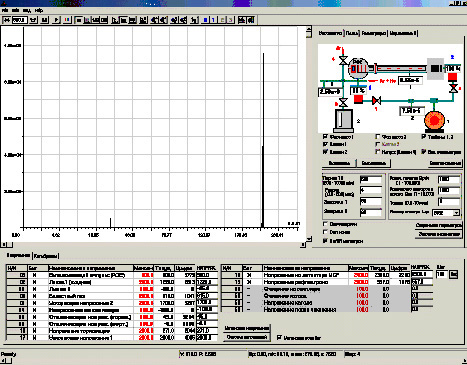
Task: Click the Сохранить параметры button
Action: click(439, 225)
